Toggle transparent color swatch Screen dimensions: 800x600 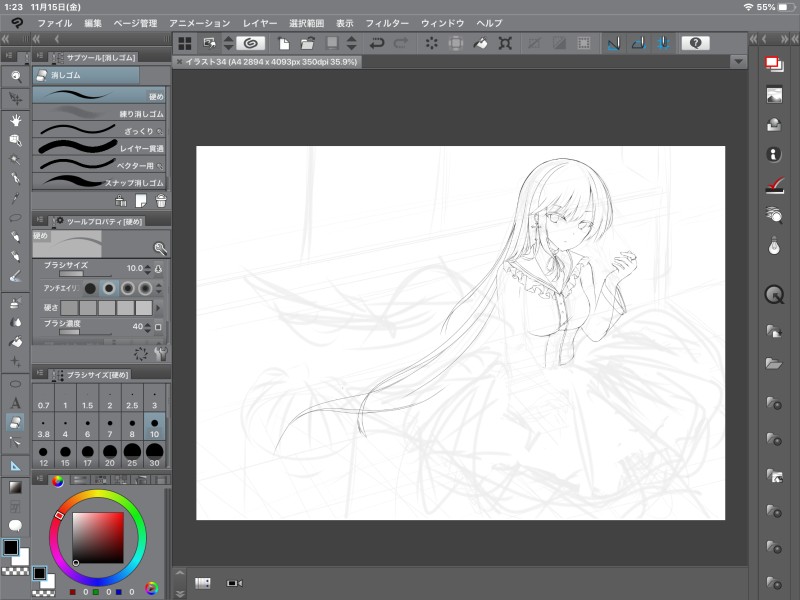pos(15,571)
